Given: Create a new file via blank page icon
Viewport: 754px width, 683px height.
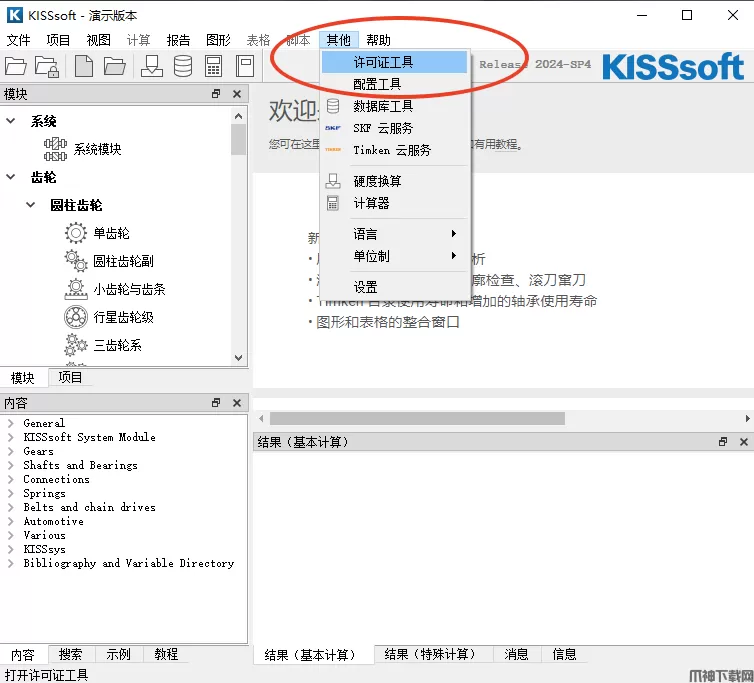Looking at the screenshot, I should click(x=84, y=66).
